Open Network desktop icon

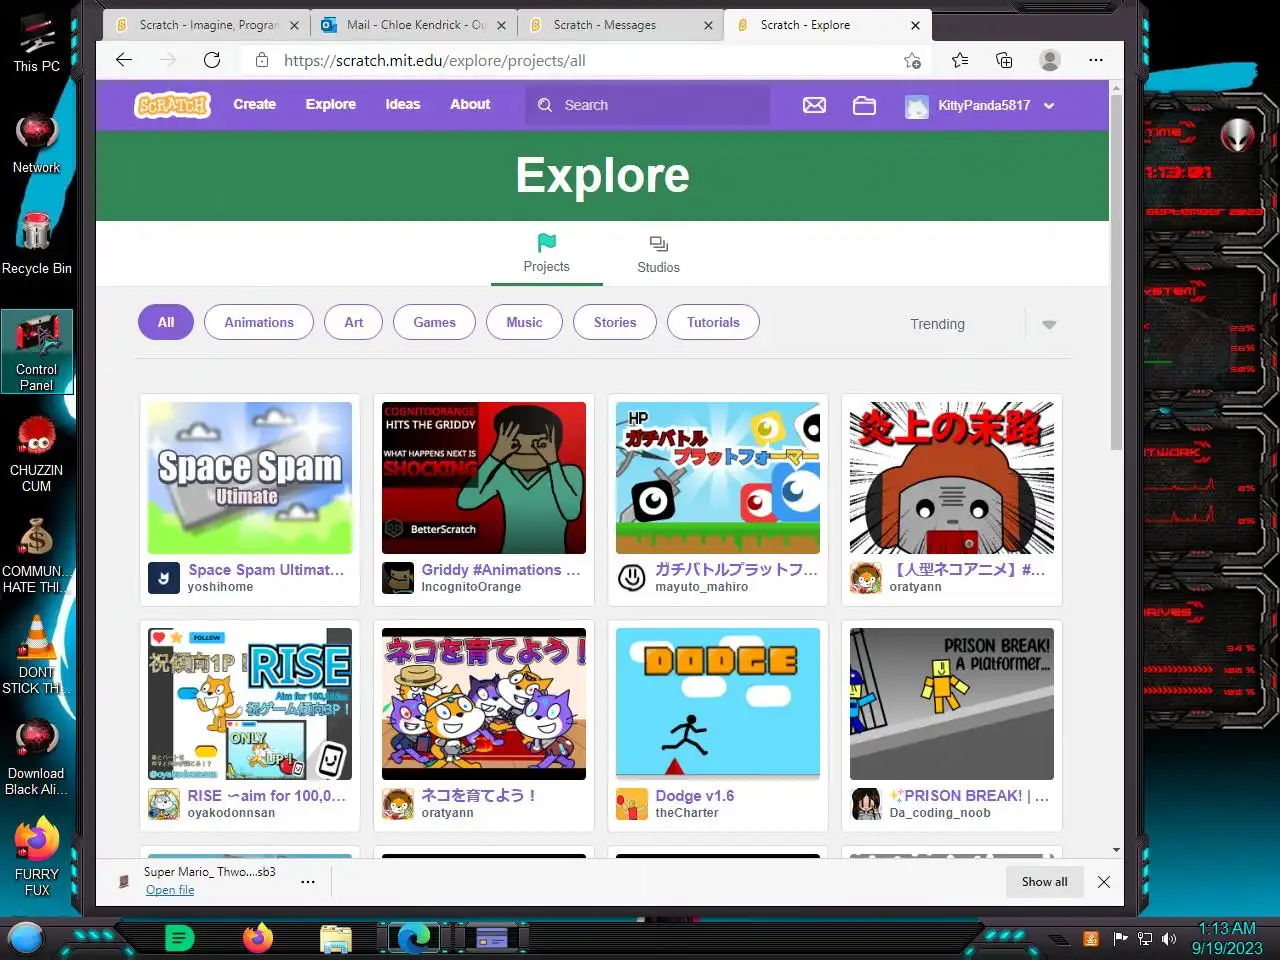[x=37, y=144]
